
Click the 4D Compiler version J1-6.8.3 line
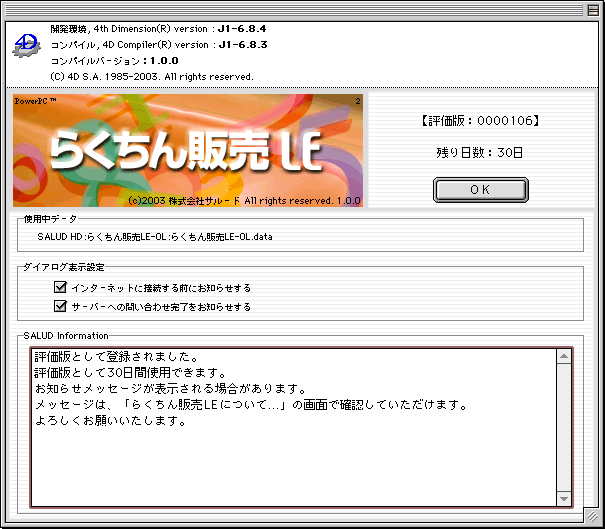point(159,45)
